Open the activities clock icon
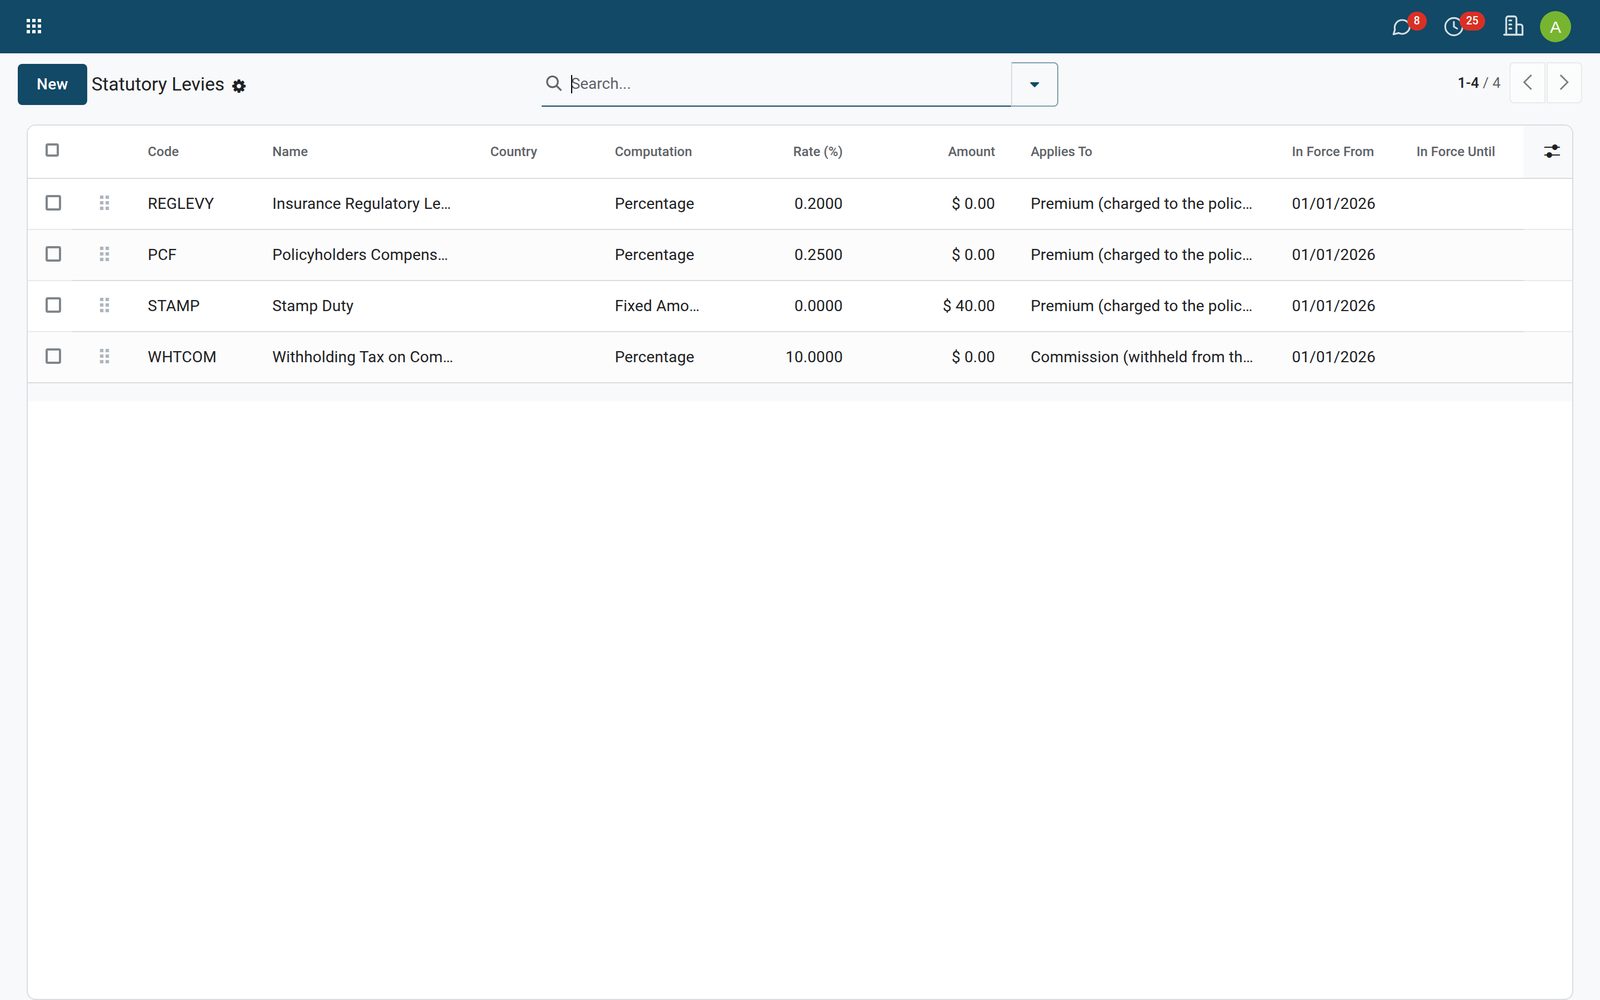This screenshot has height=1000, width=1600. coord(1454,27)
